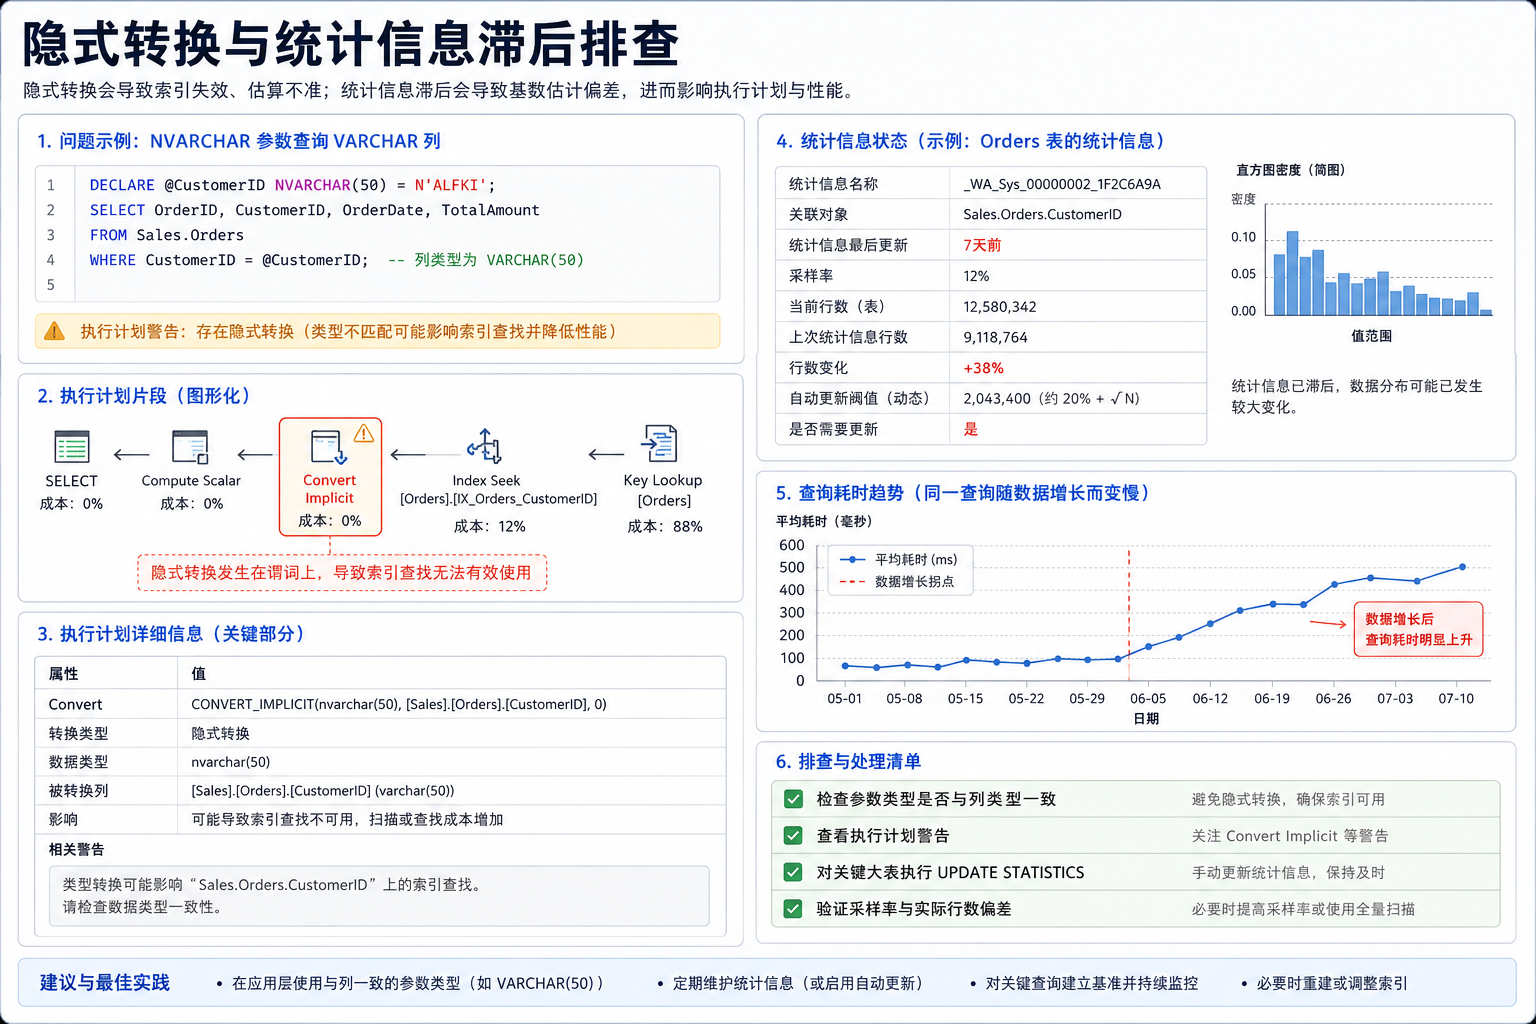Image resolution: width=1536 pixels, height=1024 pixels.
Task: Click the 采样率 value 12%
Action: tap(976, 276)
